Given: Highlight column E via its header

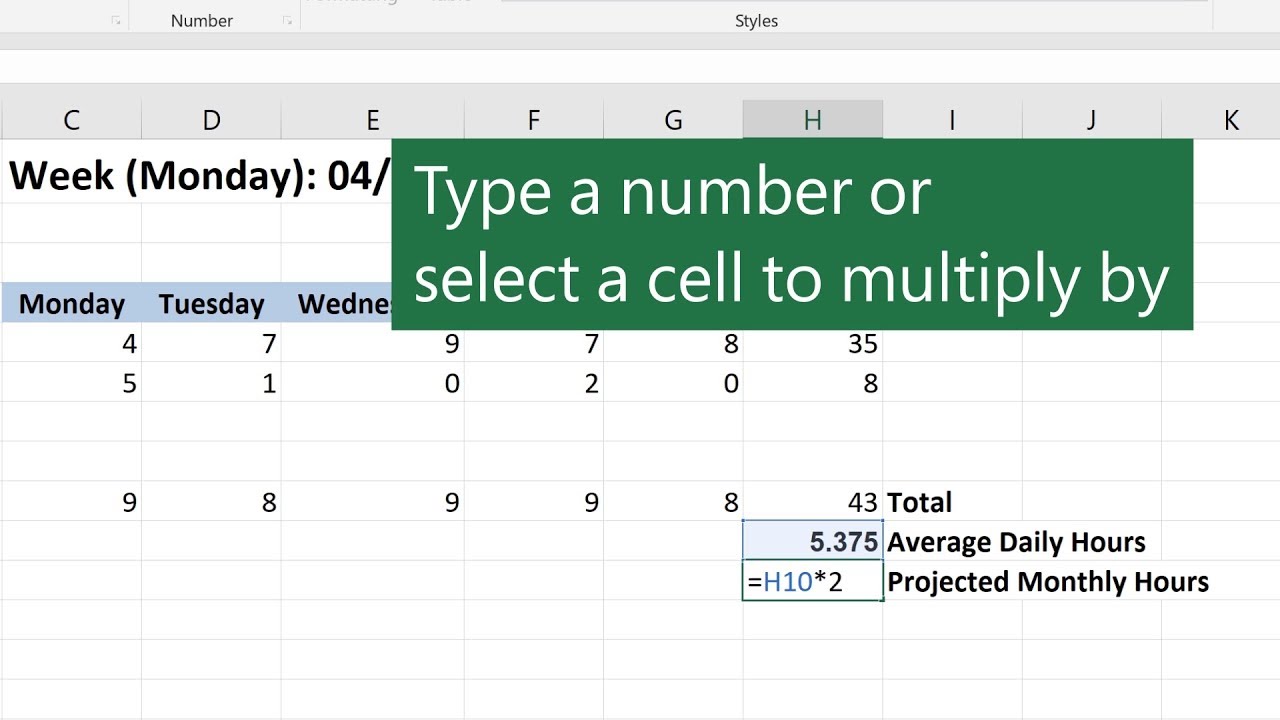Looking at the screenshot, I should pyautogui.click(x=372, y=120).
